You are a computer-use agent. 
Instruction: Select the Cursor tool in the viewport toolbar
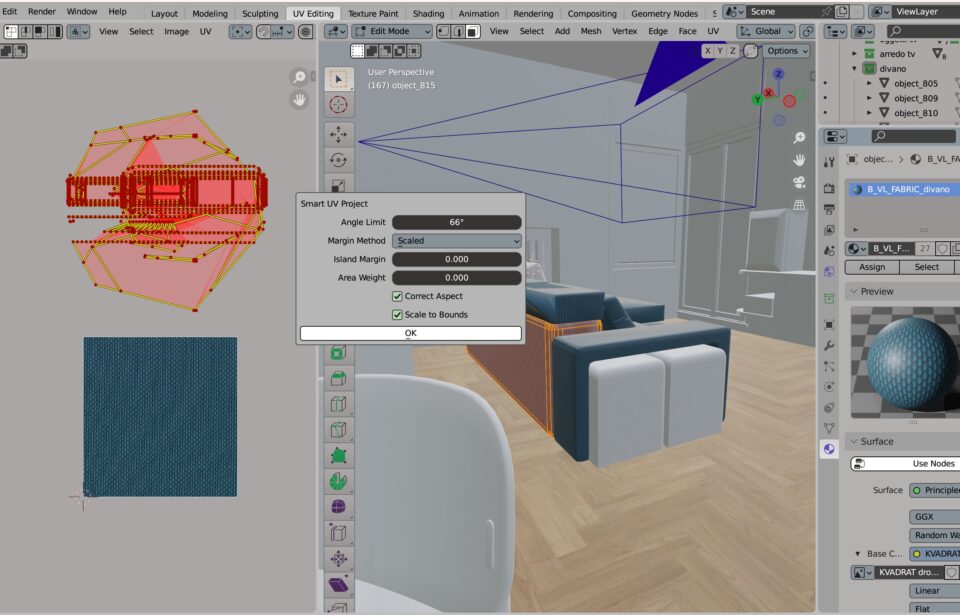click(339, 104)
